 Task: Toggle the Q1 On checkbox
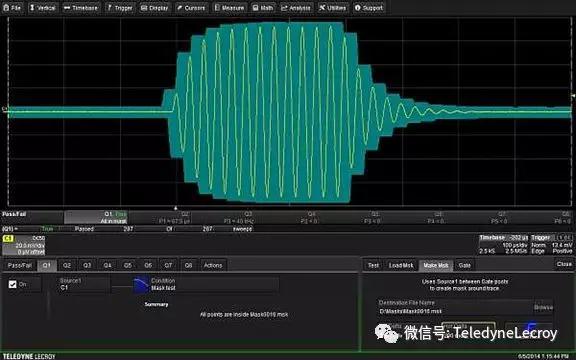tap(12, 284)
